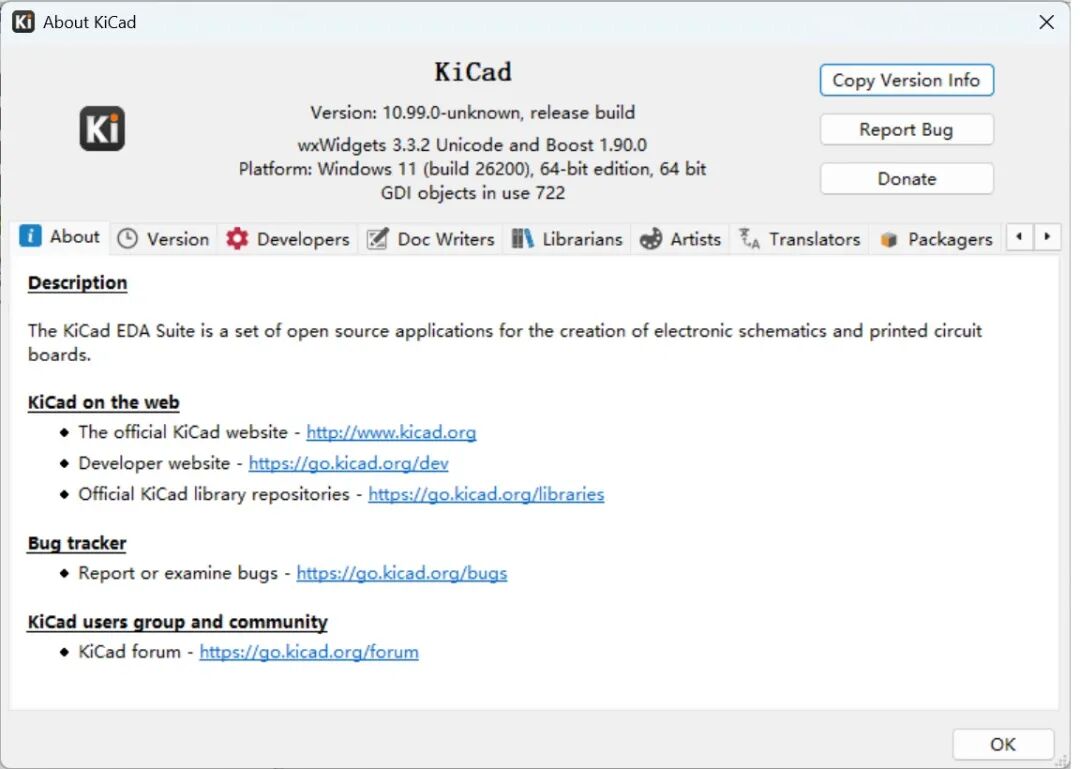Viewport: 1080px width, 769px height.
Task: Open the official kicad.org website link
Action: (x=391, y=432)
